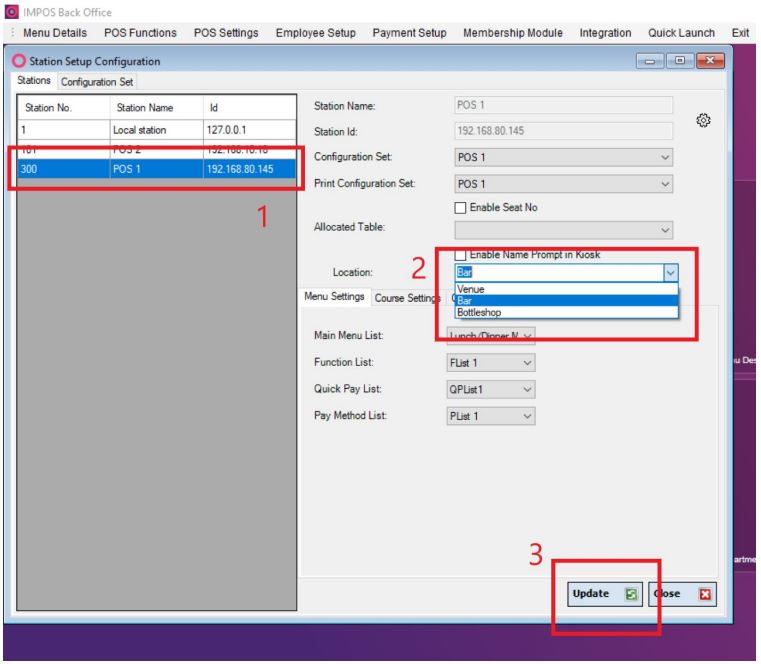Open the Membership Module menu
761x664 pixels.
click(512, 33)
